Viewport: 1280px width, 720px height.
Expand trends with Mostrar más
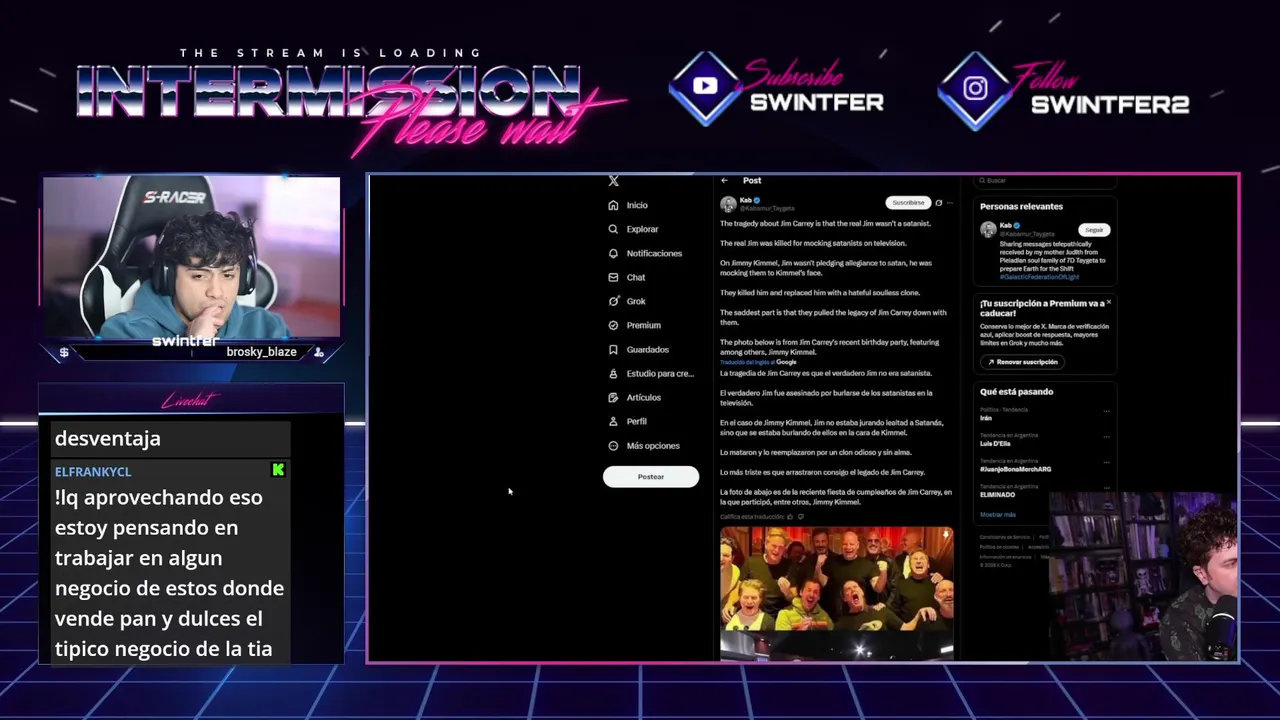pyautogui.click(x=997, y=515)
